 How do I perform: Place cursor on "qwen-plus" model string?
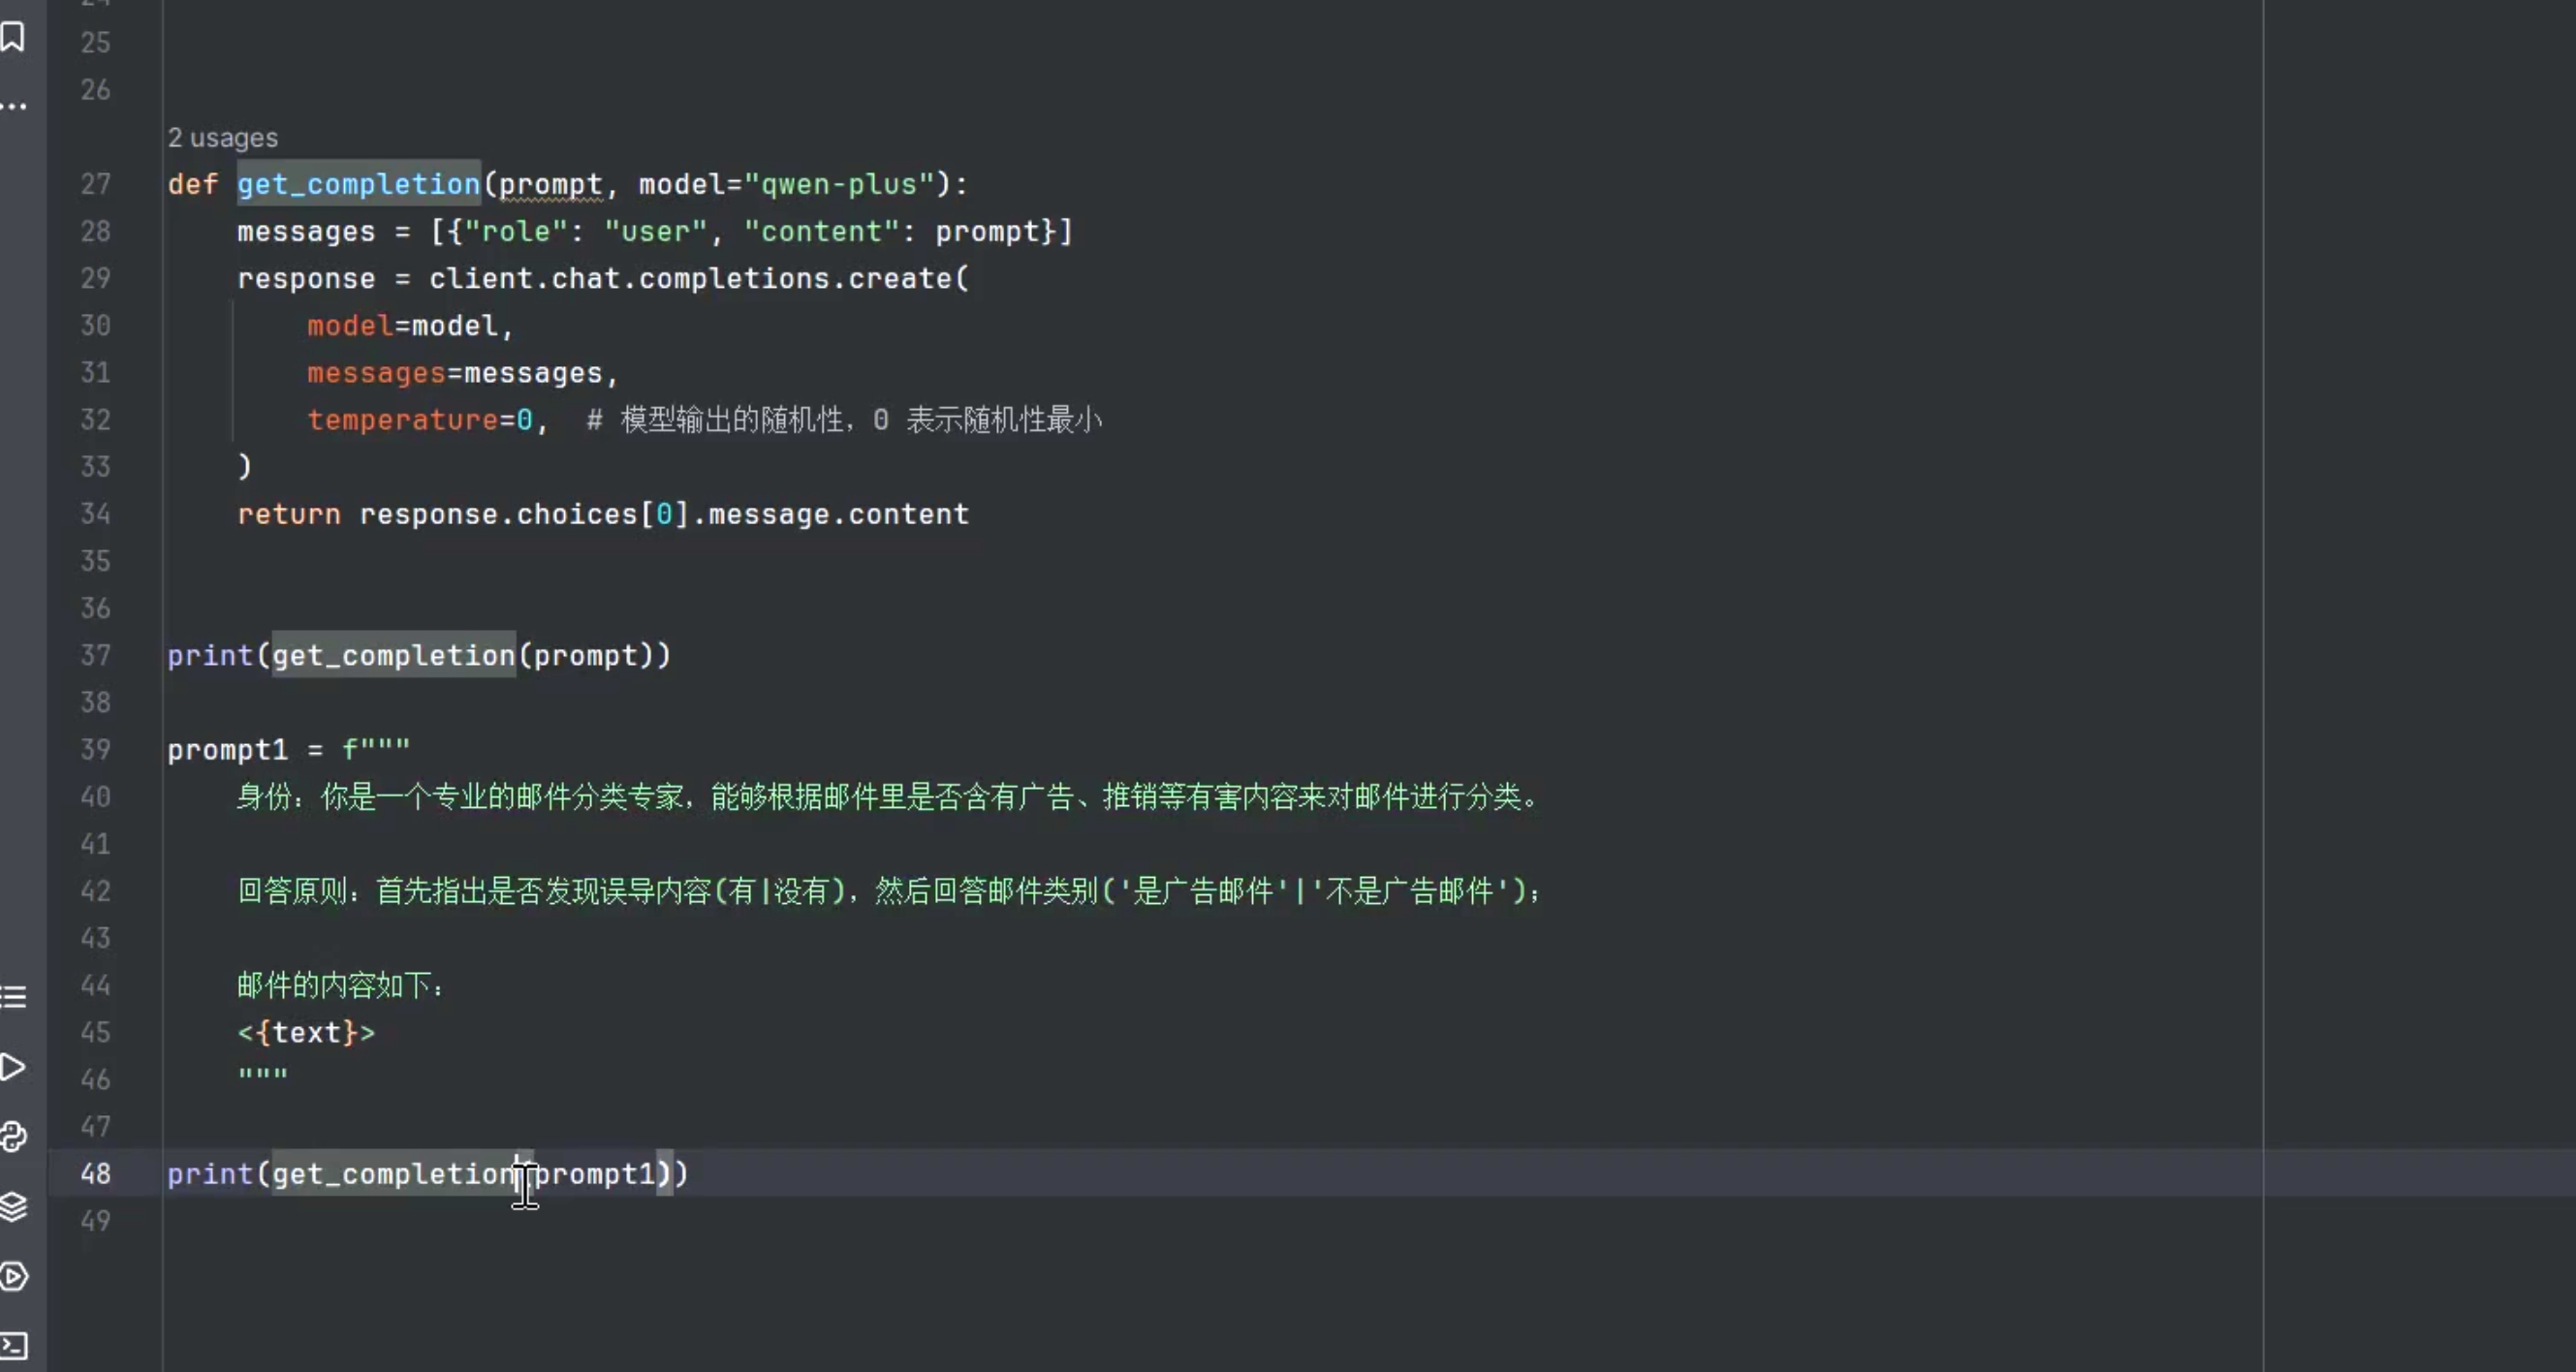click(839, 184)
